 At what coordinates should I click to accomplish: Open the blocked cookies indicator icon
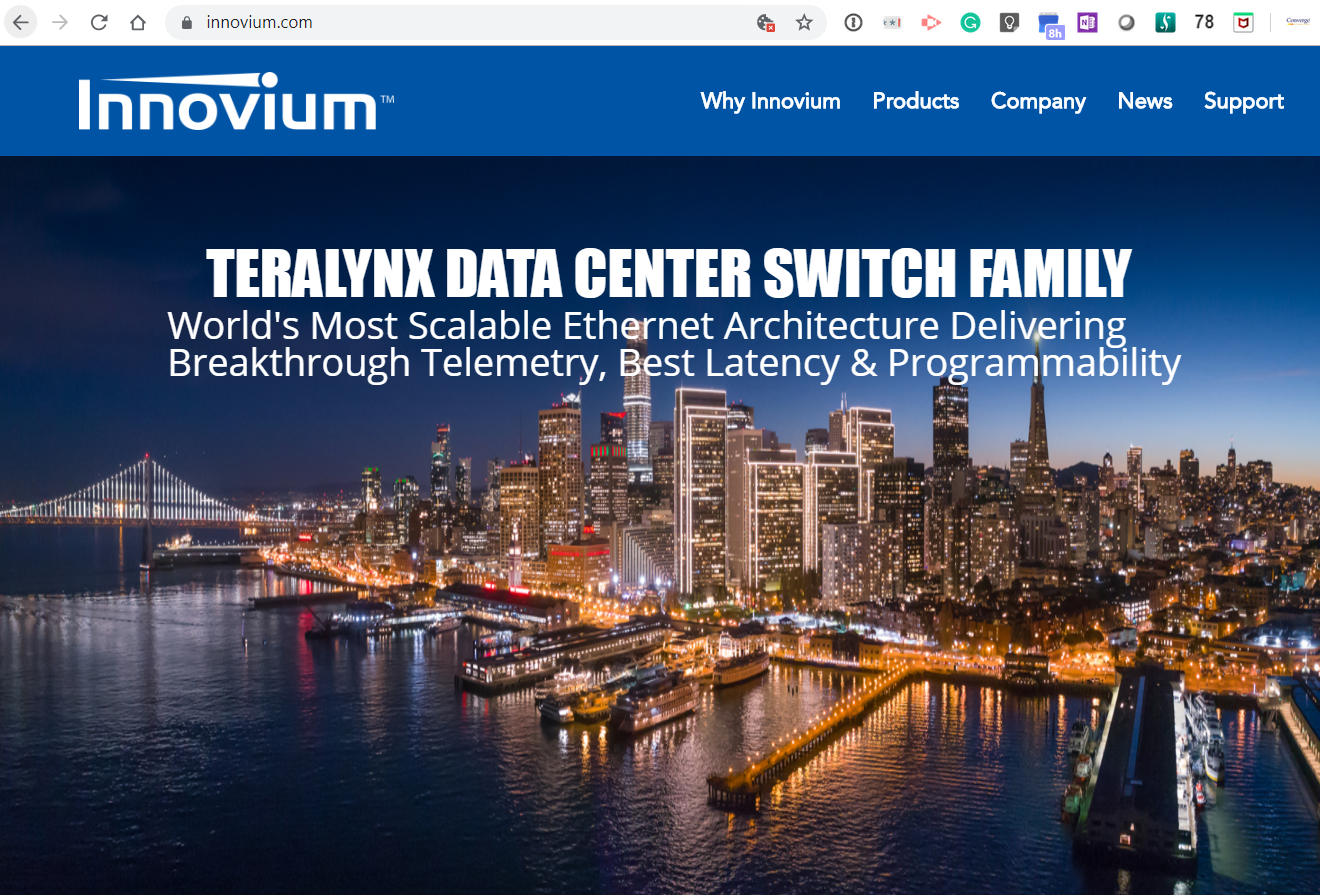[x=766, y=22]
